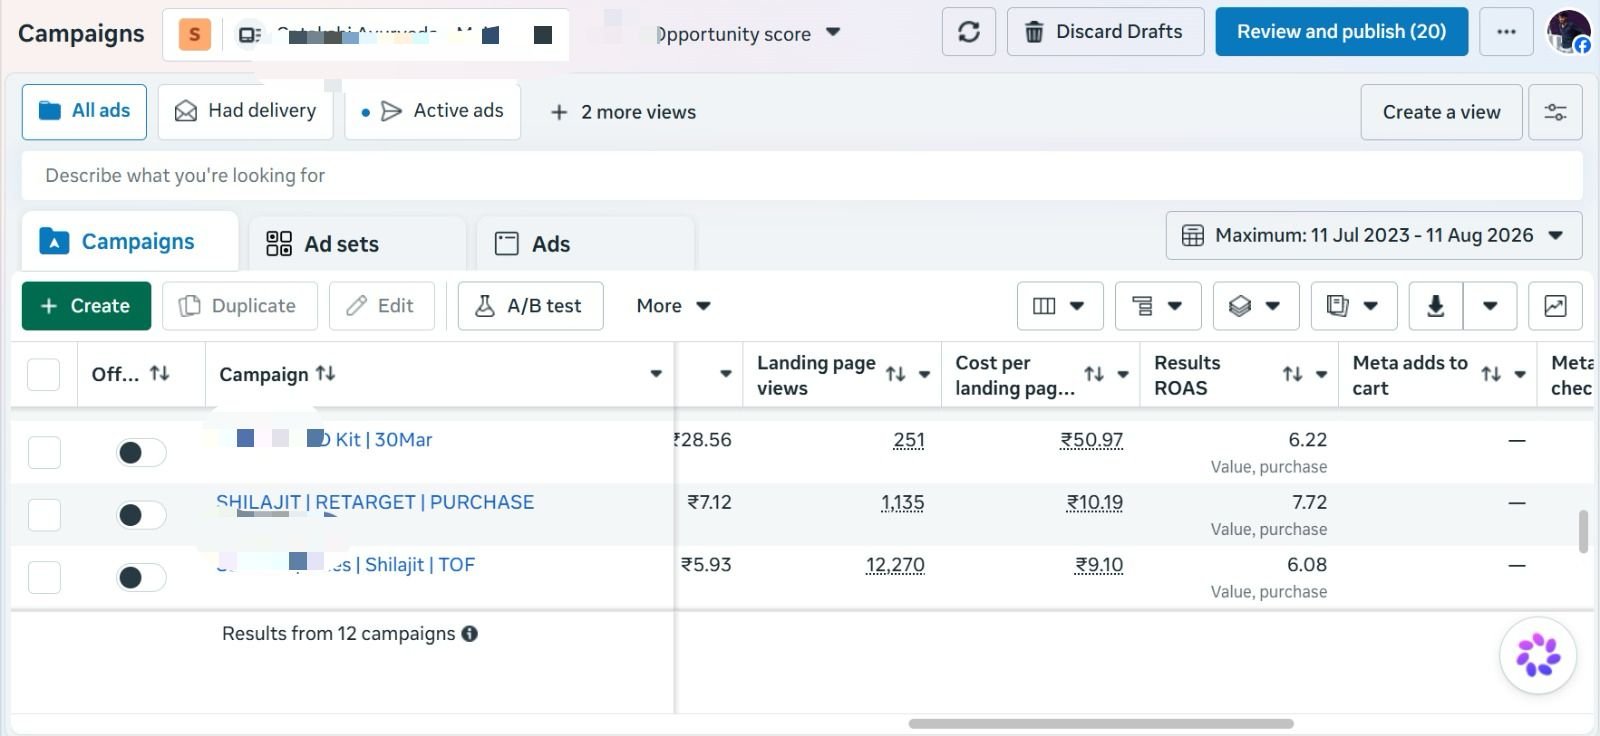
Task: Click the info icon beside Results from 12 campaigns
Action: pyautogui.click(x=469, y=634)
